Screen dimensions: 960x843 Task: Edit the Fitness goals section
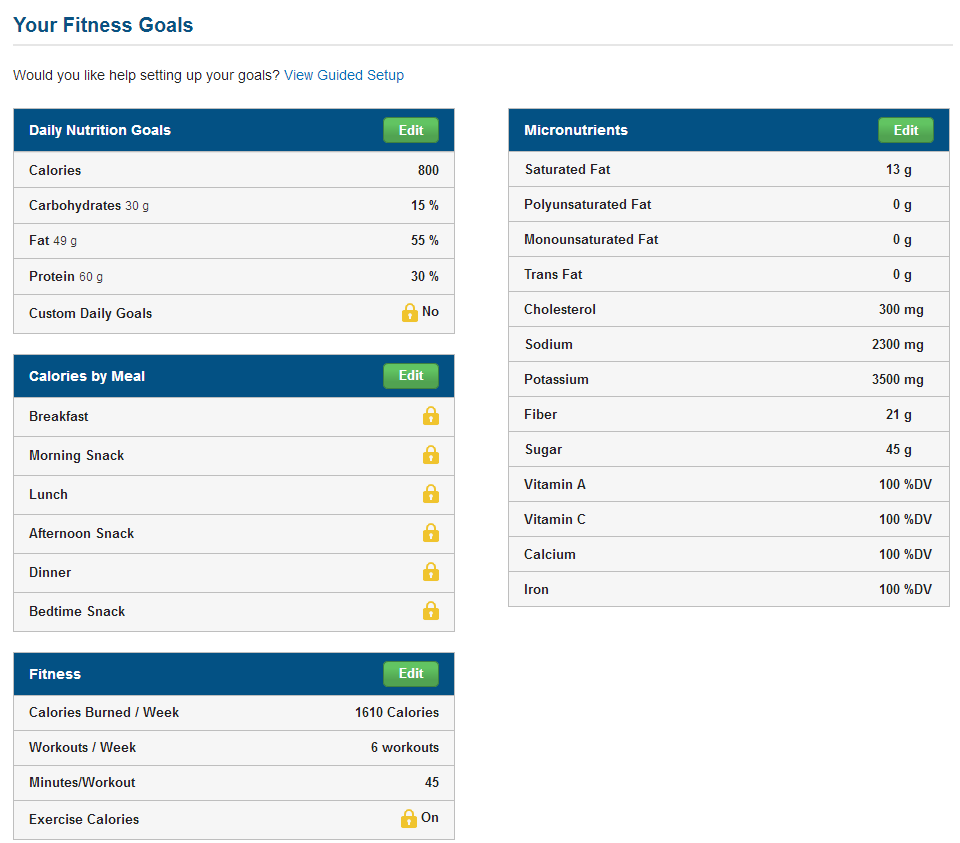[411, 673]
